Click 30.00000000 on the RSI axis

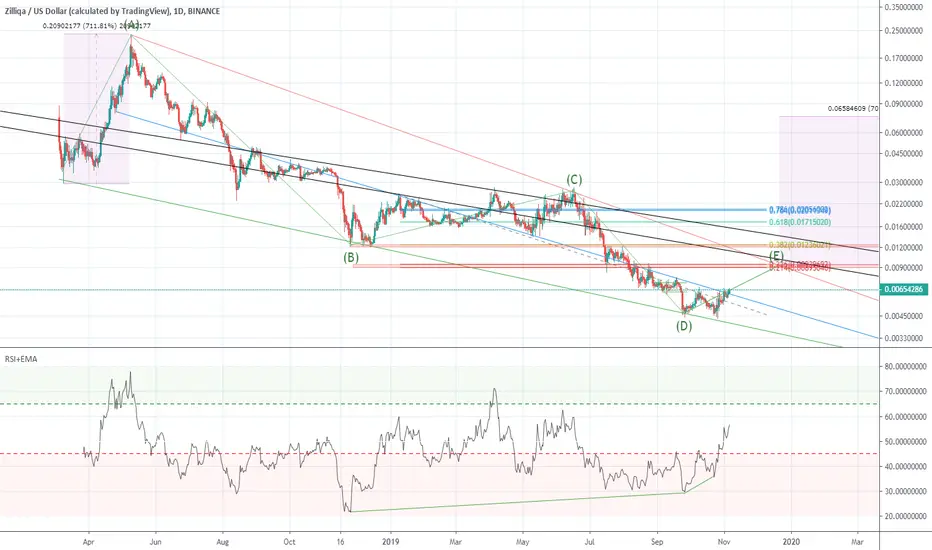click(x=905, y=491)
